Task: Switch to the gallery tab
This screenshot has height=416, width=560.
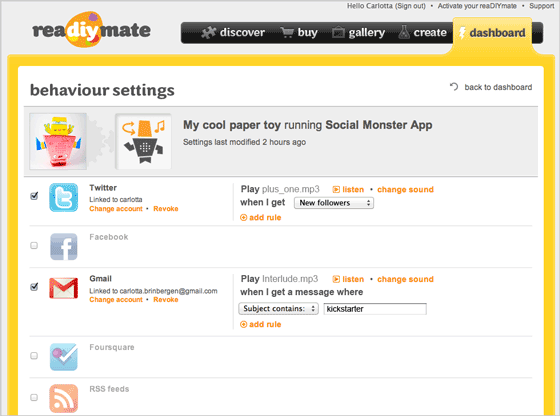Action: pyautogui.click(x=358, y=32)
